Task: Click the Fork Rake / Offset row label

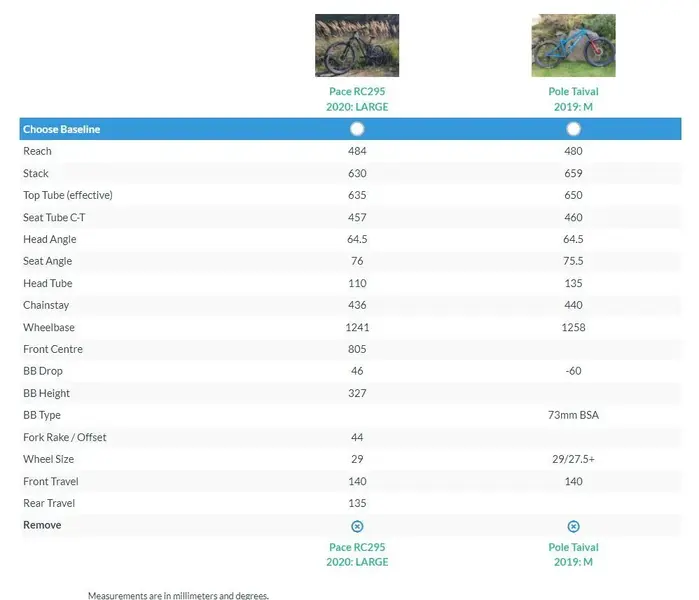Action: [x=65, y=437]
